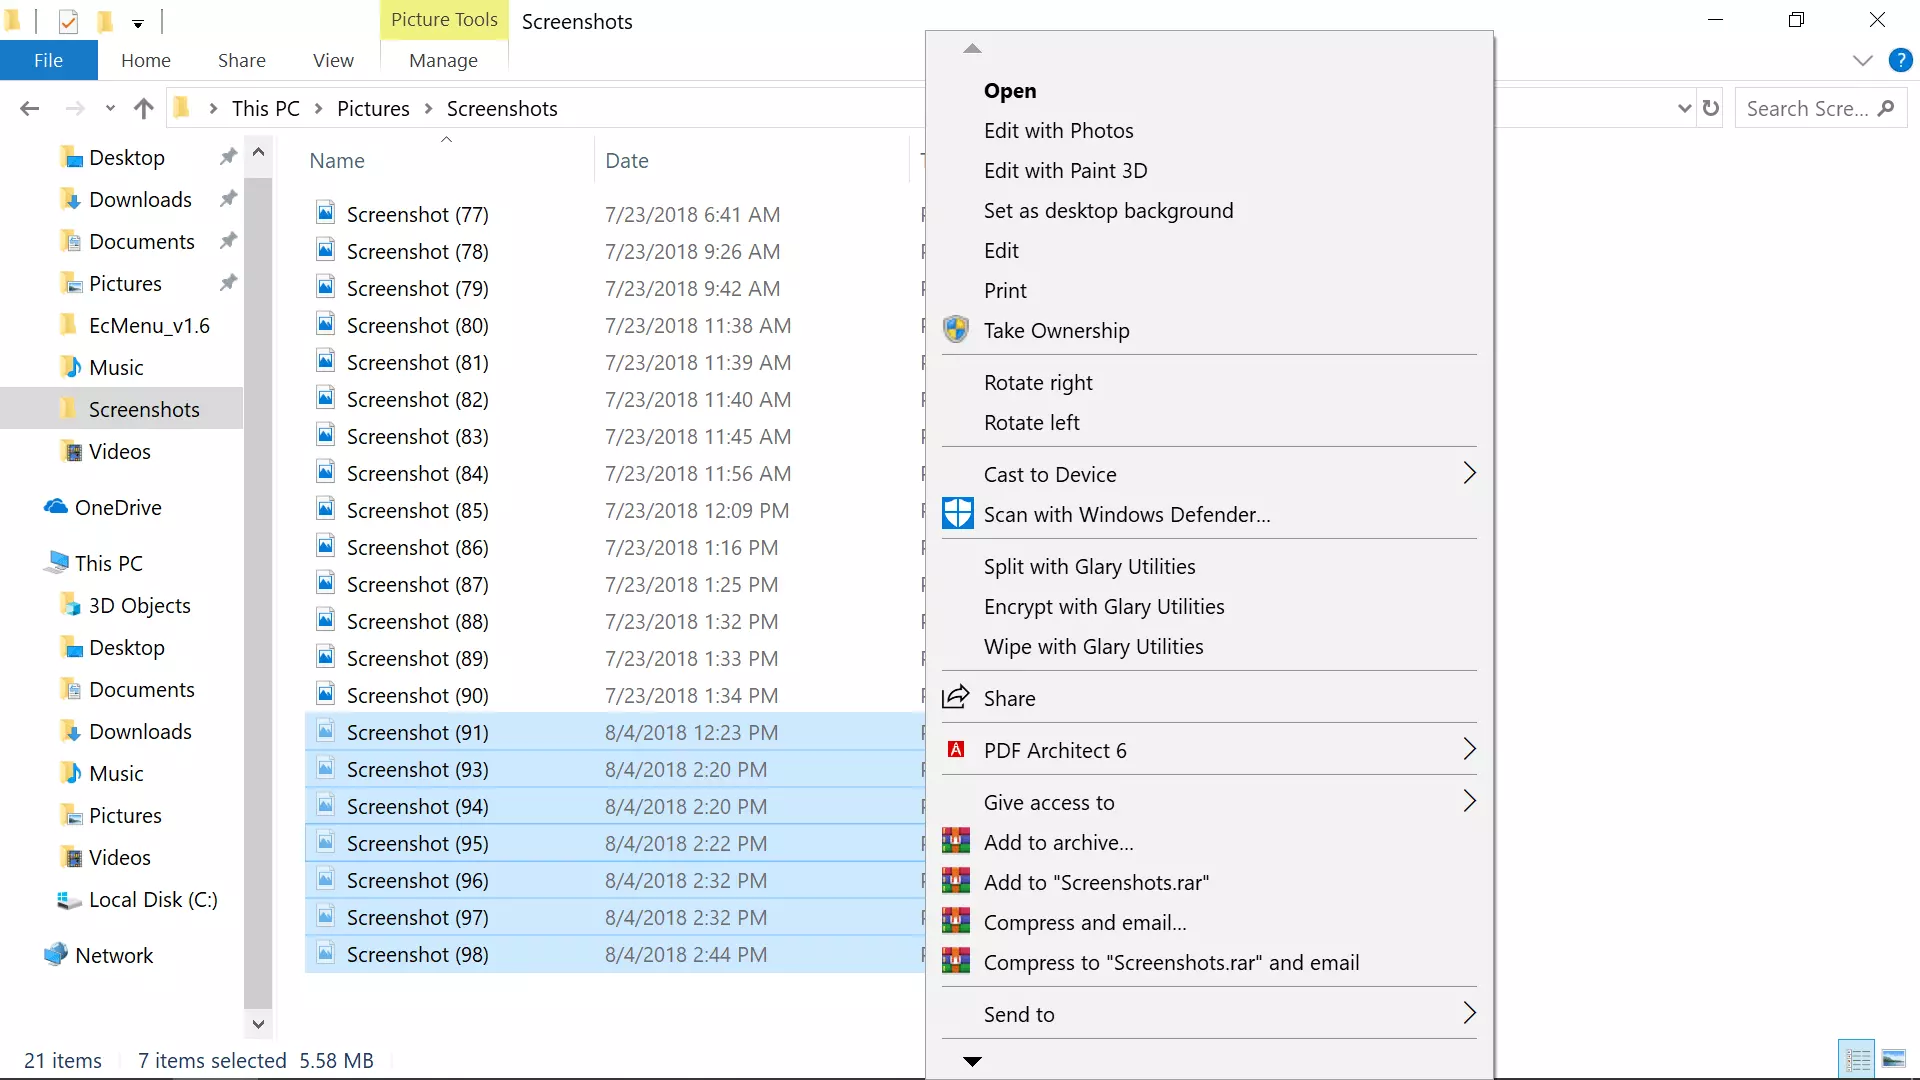This screenshot has width=1920, height=1080.
Task: Scroll down the context menu
Action: [x=971, y=1060]
